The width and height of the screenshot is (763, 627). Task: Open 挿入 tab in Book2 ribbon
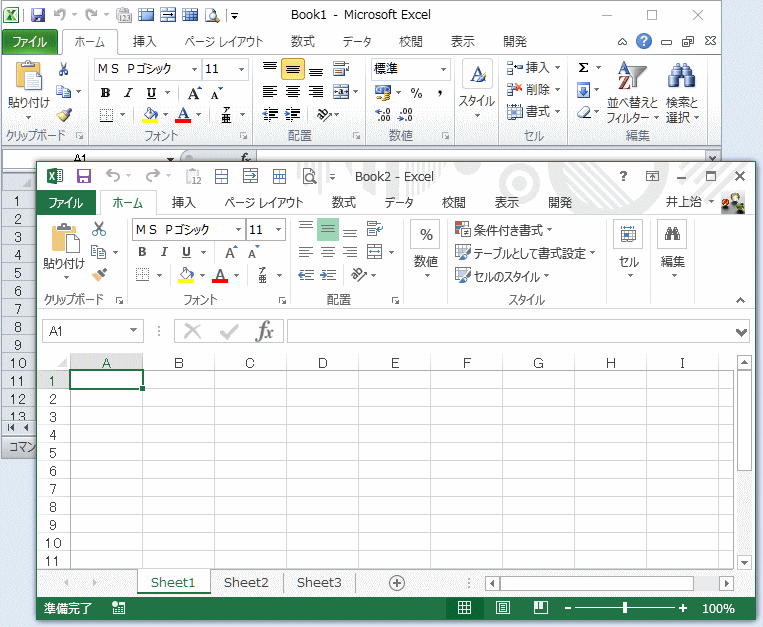click(183, 202)
